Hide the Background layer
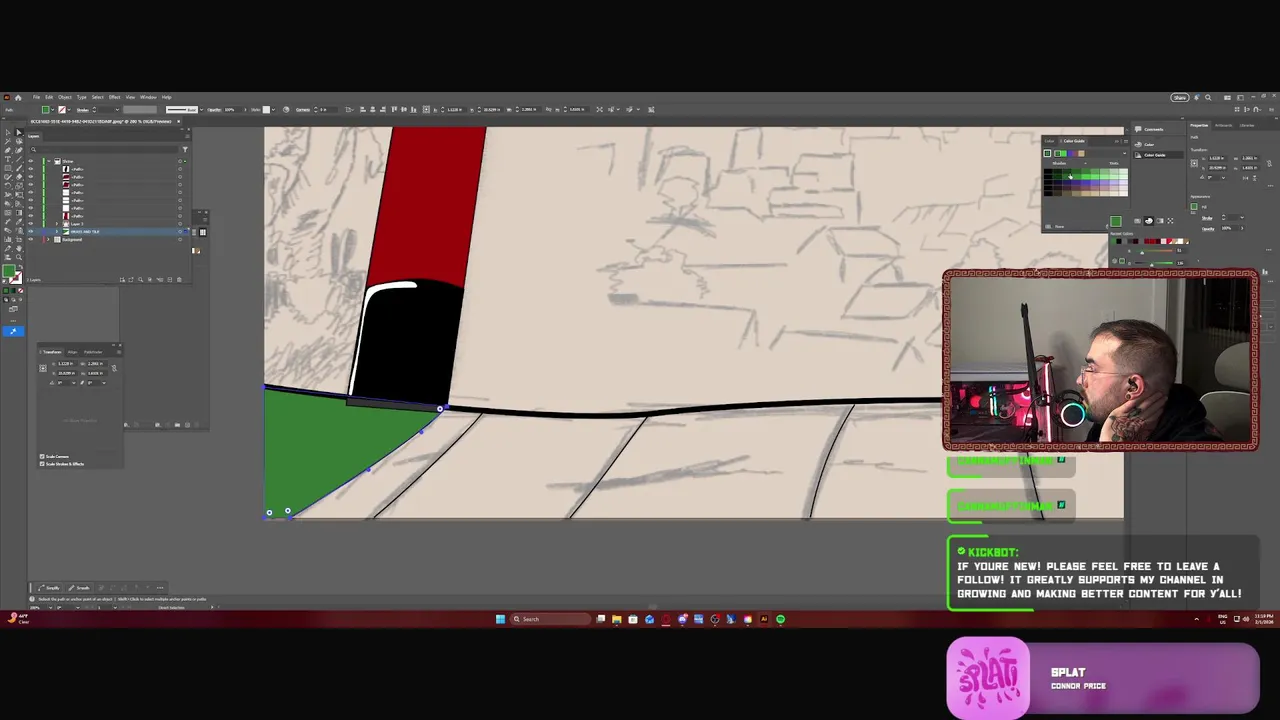Image resolution: width=1280 pixels, height=720 pixels. [30, 240]
